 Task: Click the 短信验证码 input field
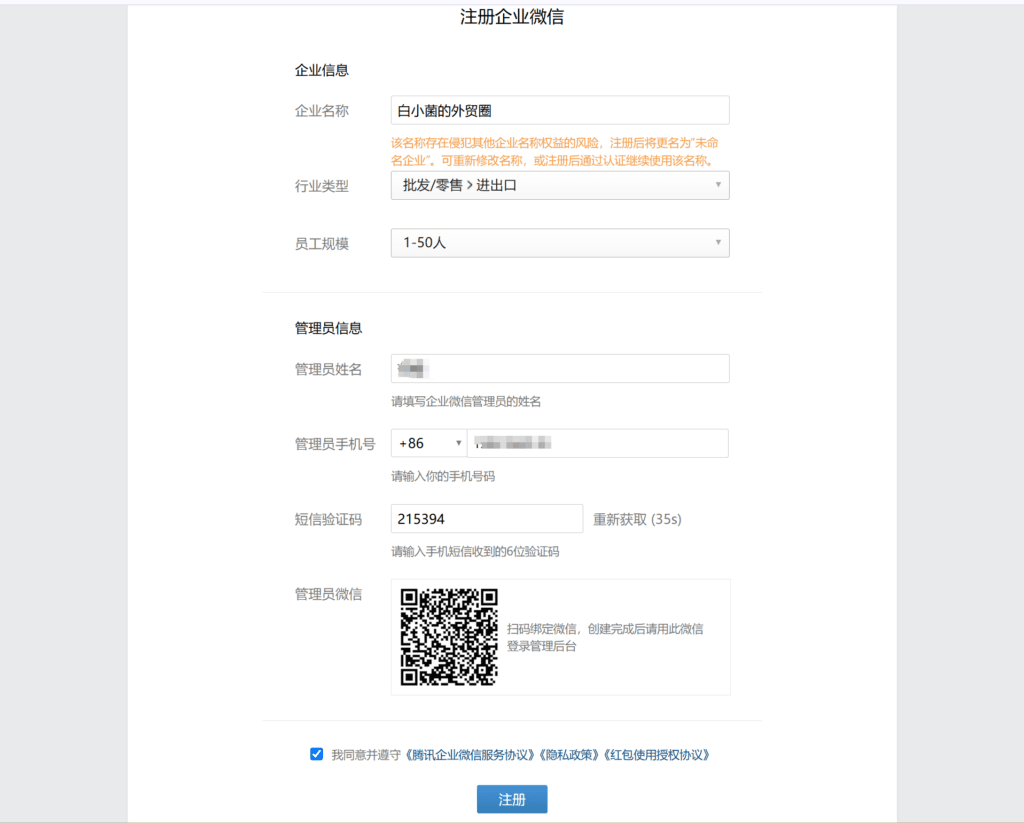[487, 519]
